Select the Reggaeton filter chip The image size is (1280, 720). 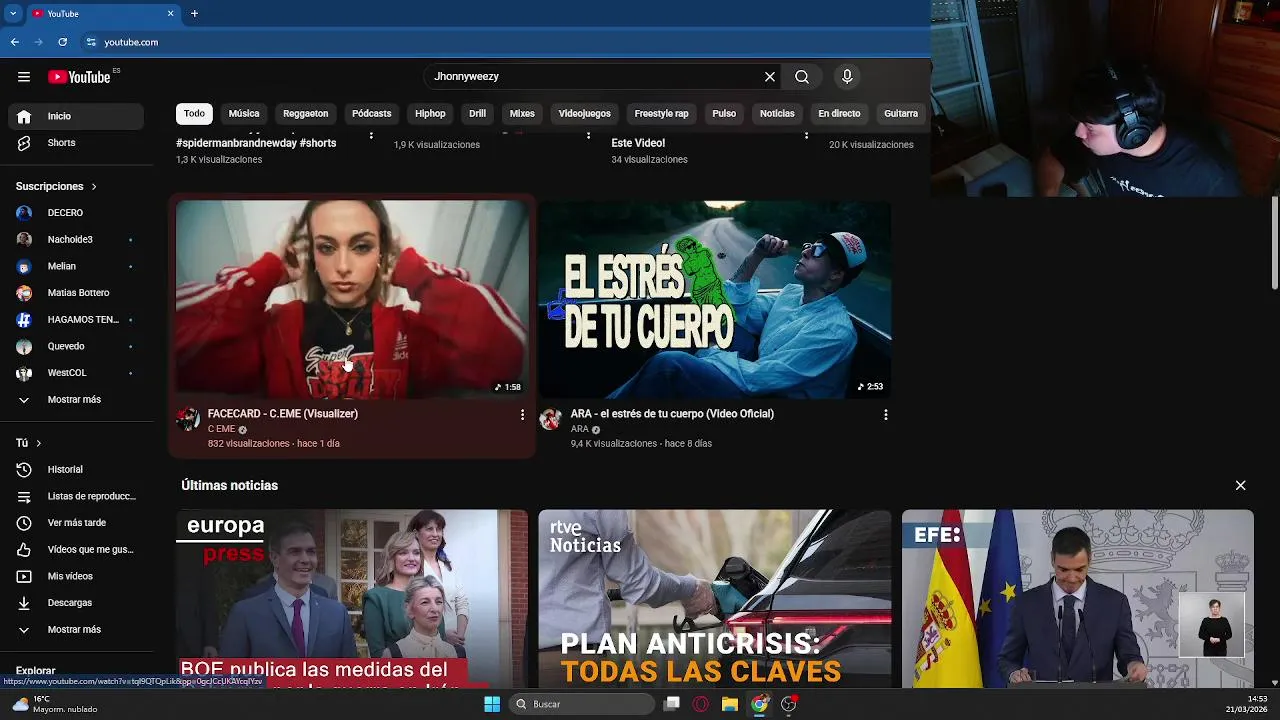click(305, 113)
